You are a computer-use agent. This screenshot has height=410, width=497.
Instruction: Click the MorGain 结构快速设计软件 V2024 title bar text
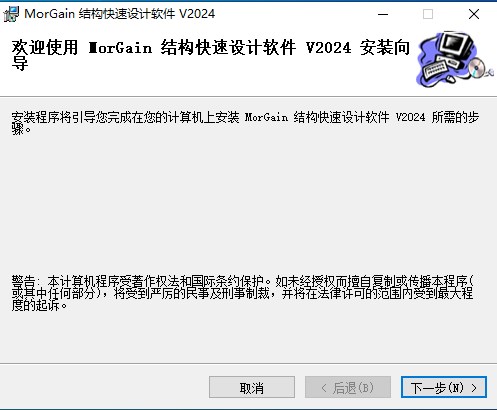click(x=120, y=14)
